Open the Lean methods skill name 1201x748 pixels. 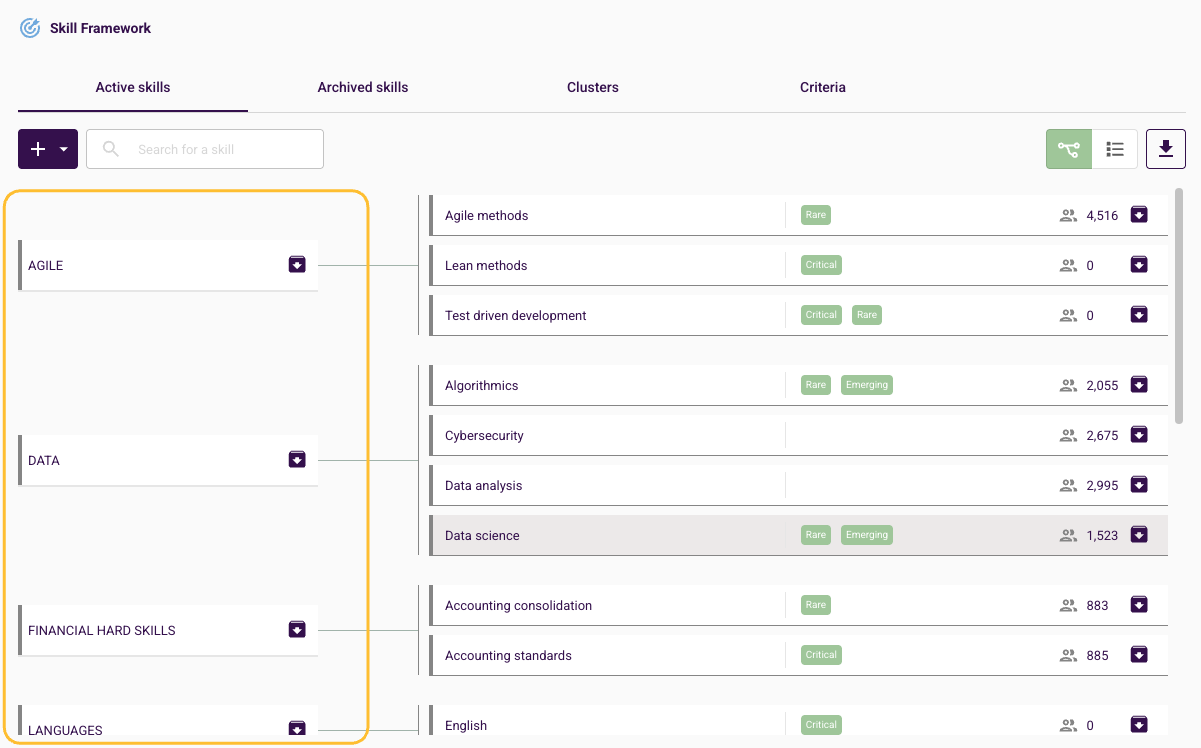pos(486,265)
